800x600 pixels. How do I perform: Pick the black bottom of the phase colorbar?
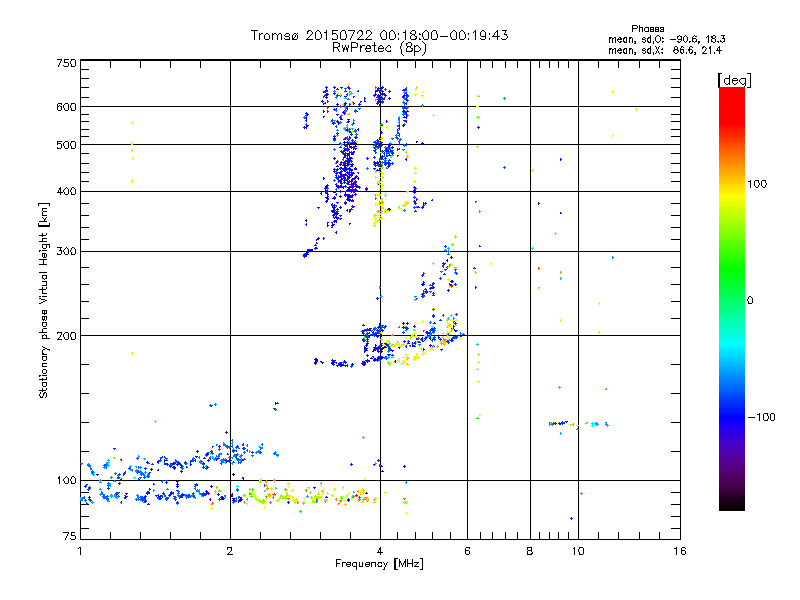click(732, 504)
